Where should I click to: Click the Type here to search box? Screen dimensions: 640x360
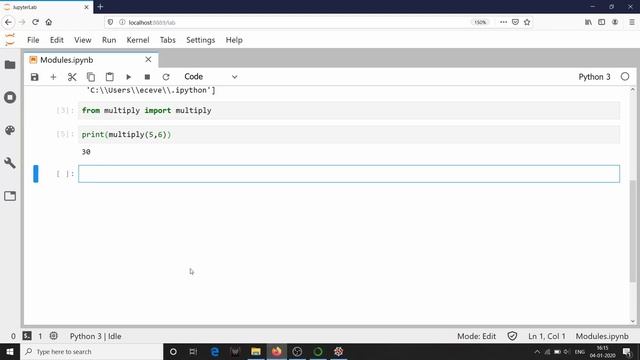point(91,351)
